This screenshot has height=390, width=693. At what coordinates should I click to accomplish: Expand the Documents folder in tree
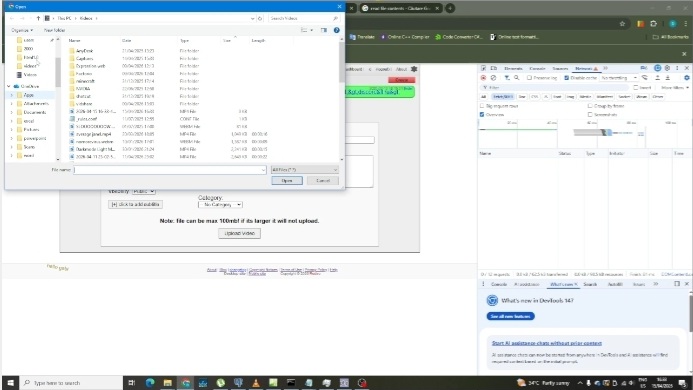(11, 112)
